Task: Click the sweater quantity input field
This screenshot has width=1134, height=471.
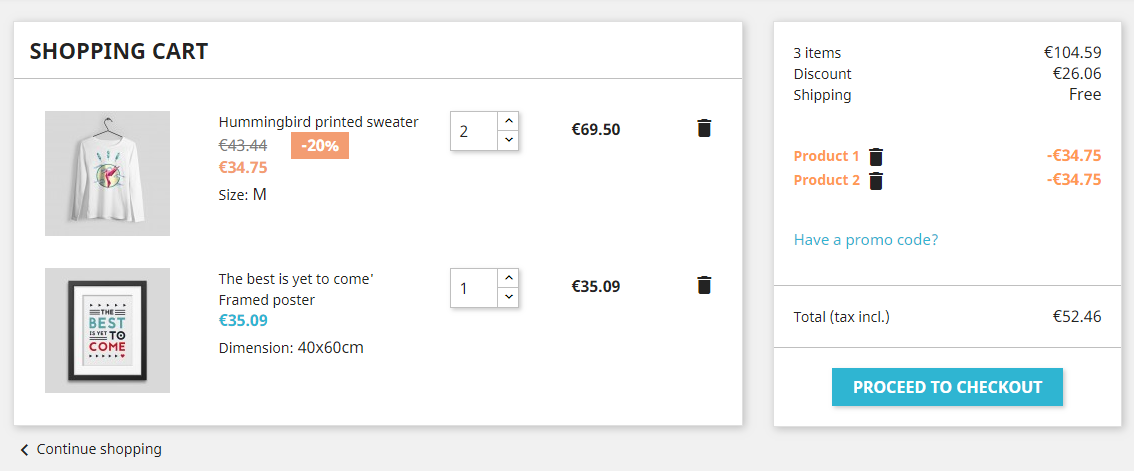Action: pos(474,131)
